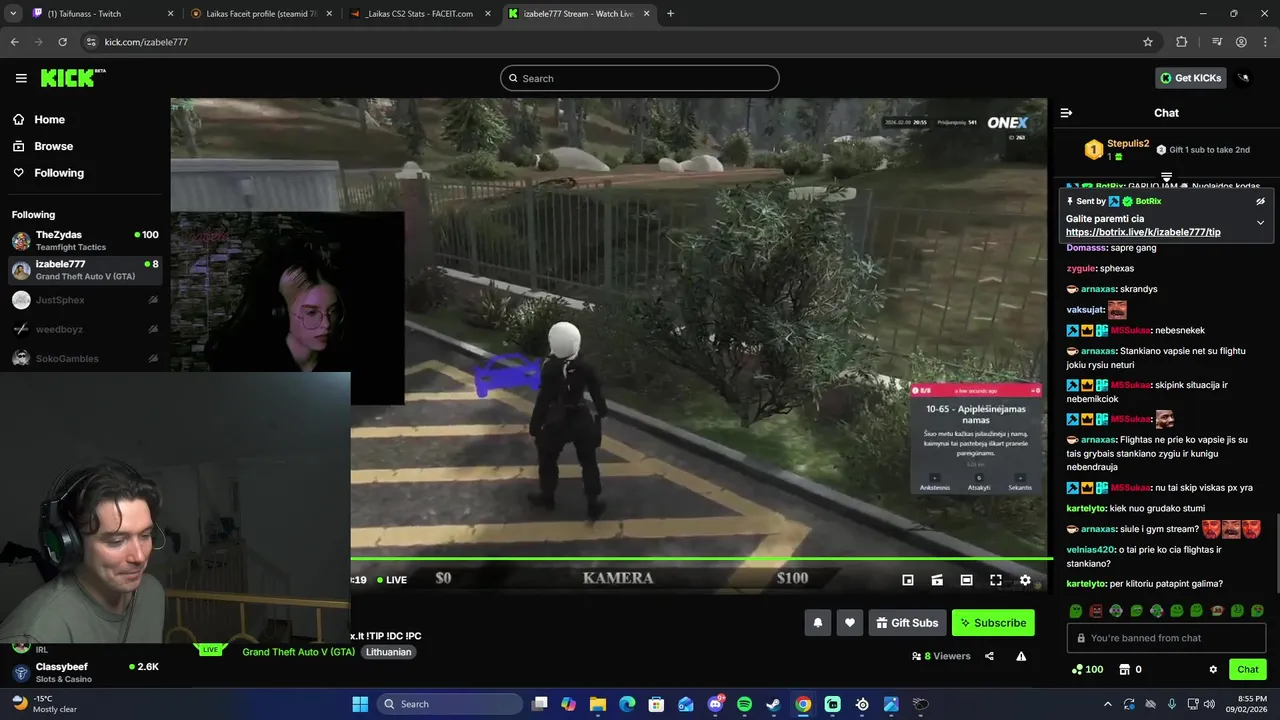Open the channel shop icon showing 0

coord(1130,669)
